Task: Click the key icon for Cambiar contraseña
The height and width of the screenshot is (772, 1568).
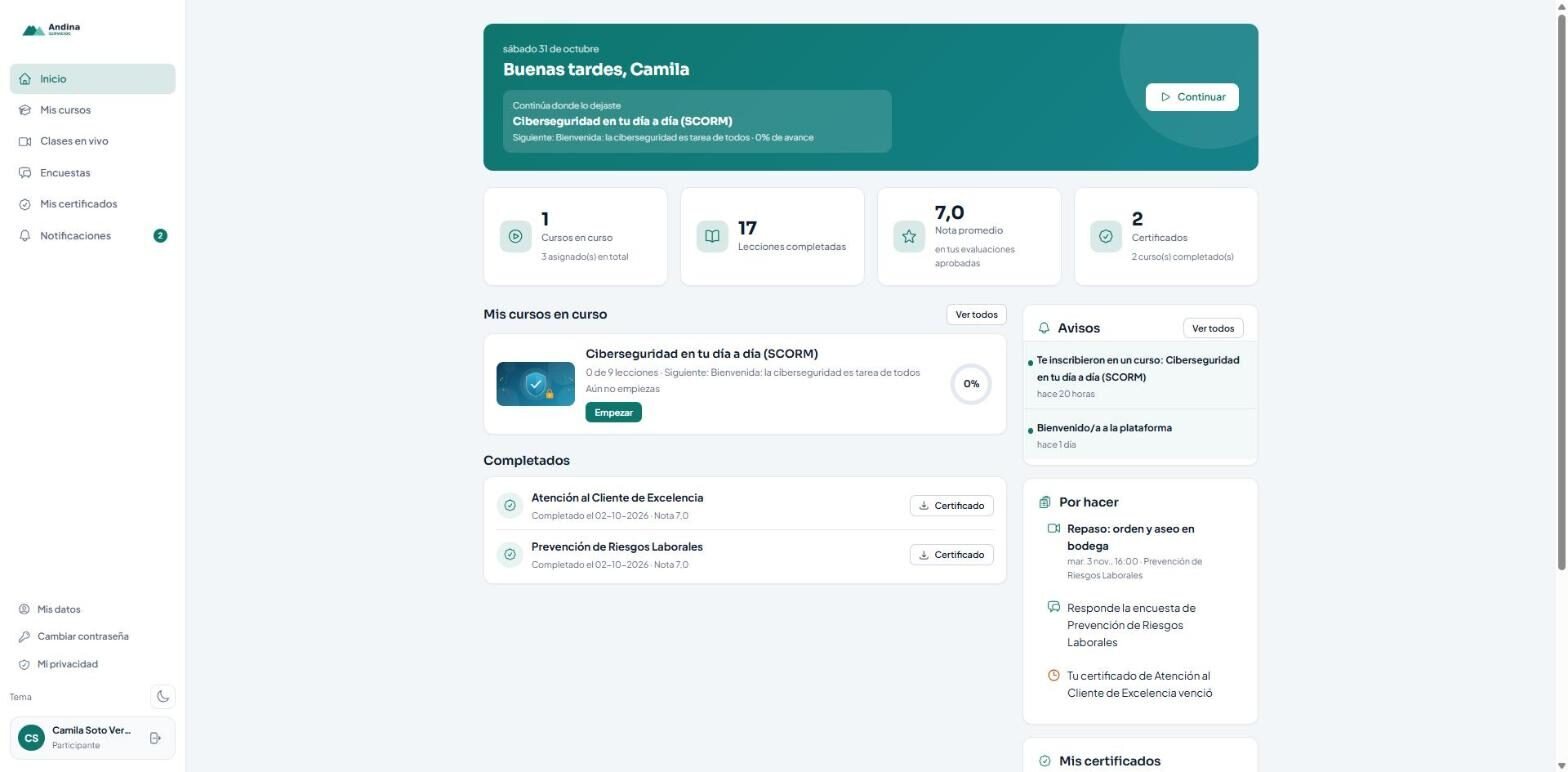Action: coord(24,637)
